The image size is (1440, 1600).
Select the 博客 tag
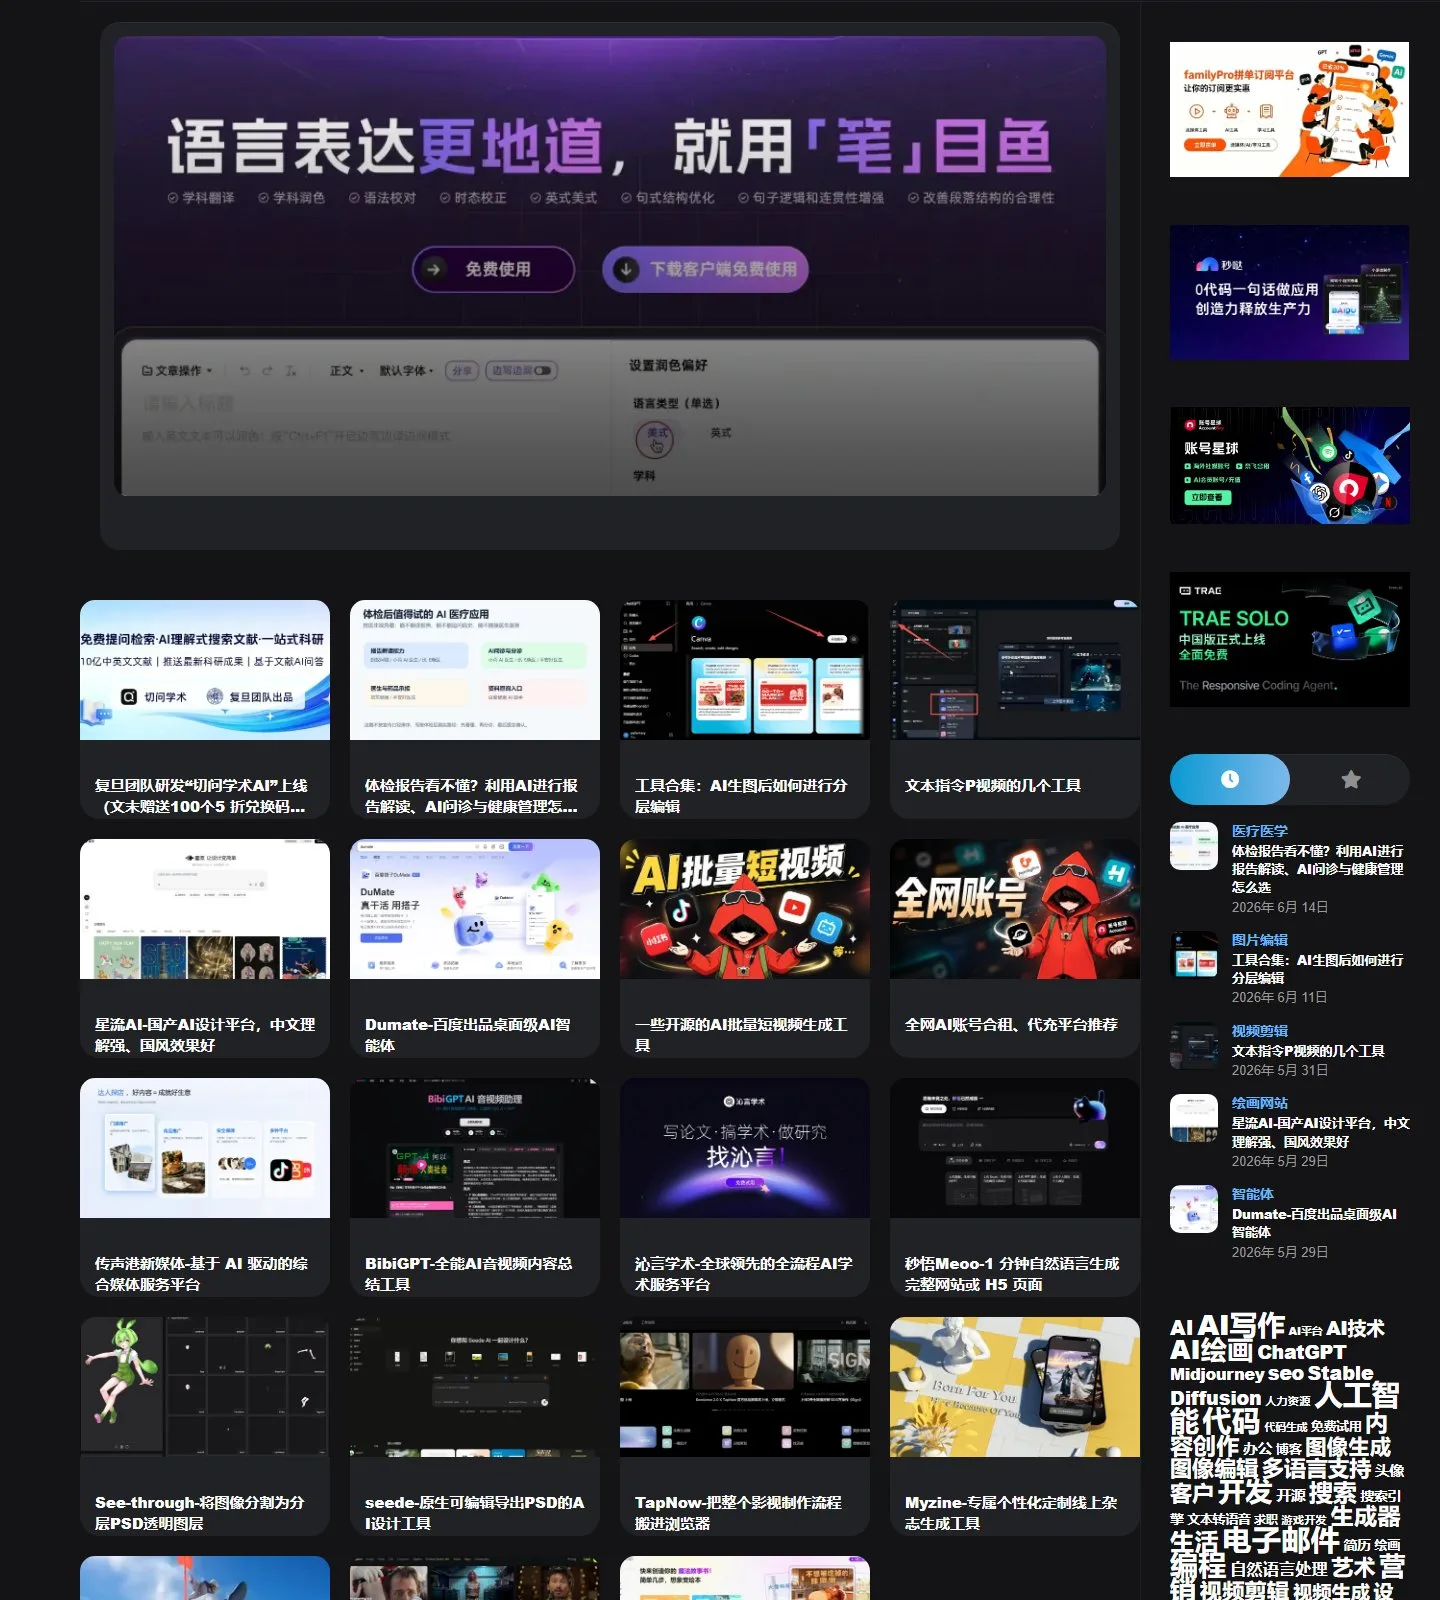click(1289, 1448)
